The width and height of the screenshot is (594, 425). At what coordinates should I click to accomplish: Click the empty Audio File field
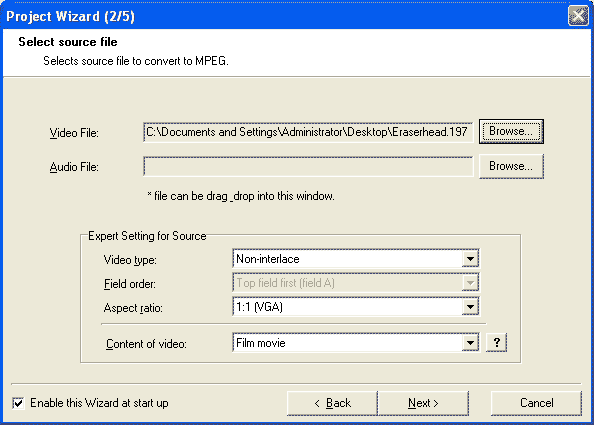click(x=308, y=167)
